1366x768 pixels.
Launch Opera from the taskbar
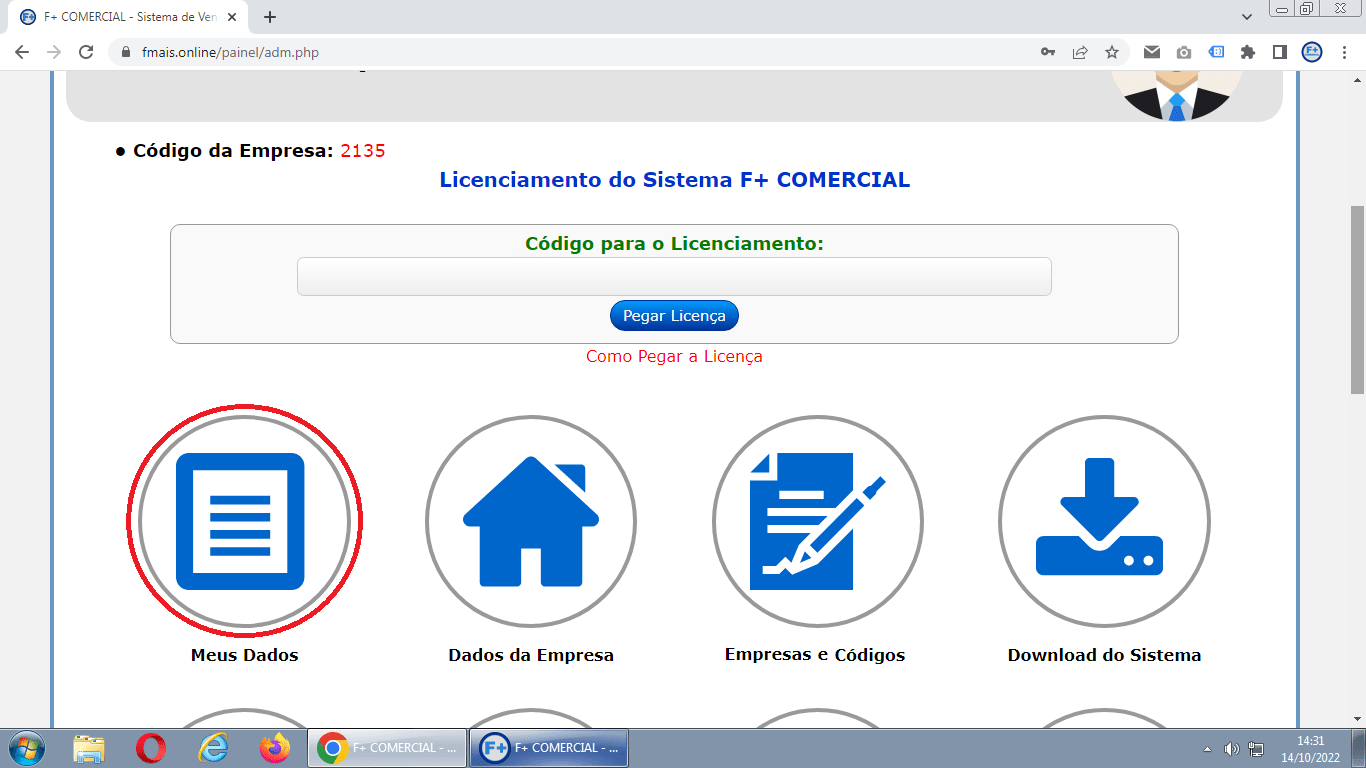pos(151,748)
